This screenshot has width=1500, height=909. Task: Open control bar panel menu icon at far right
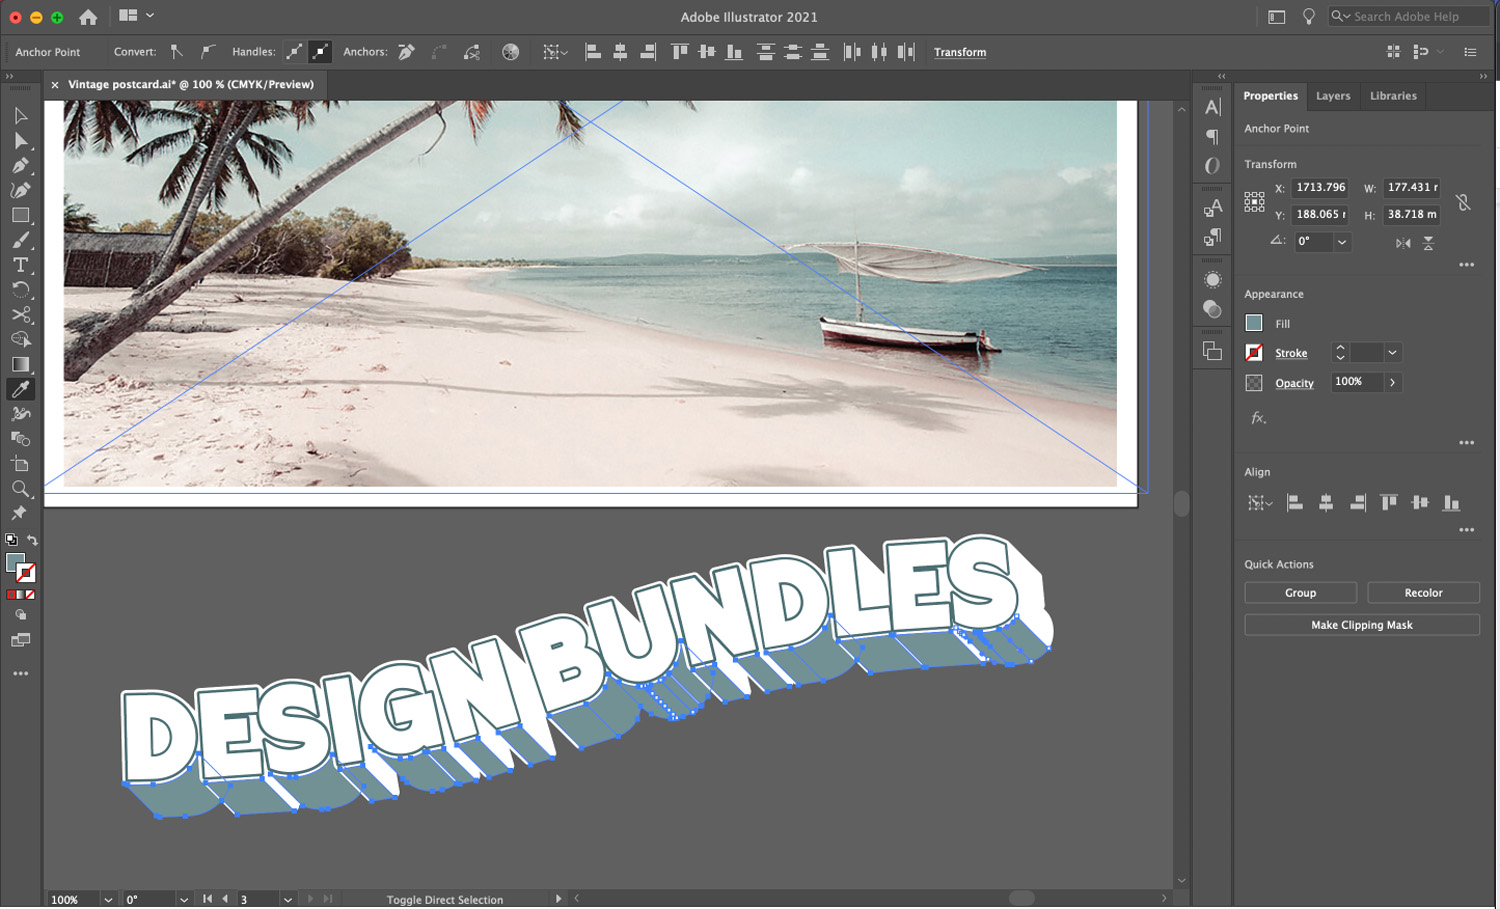[1470, 52]
